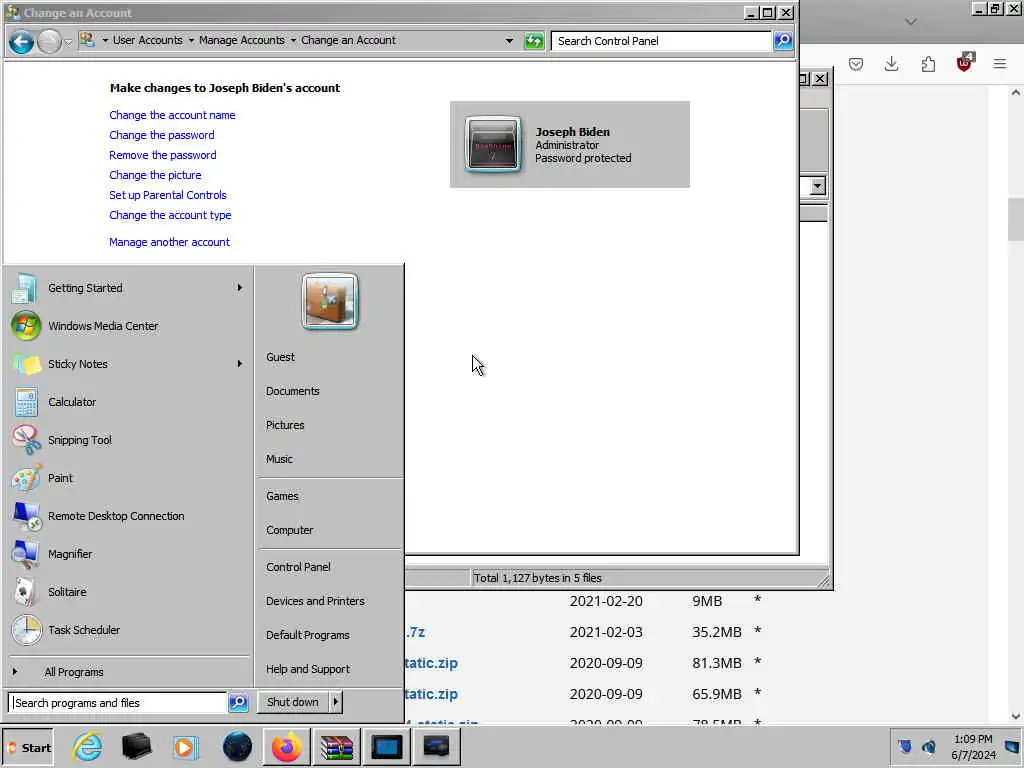Click Change the account name link
The width and height of the screenshot is (1024, 768).
click(172, 115)
